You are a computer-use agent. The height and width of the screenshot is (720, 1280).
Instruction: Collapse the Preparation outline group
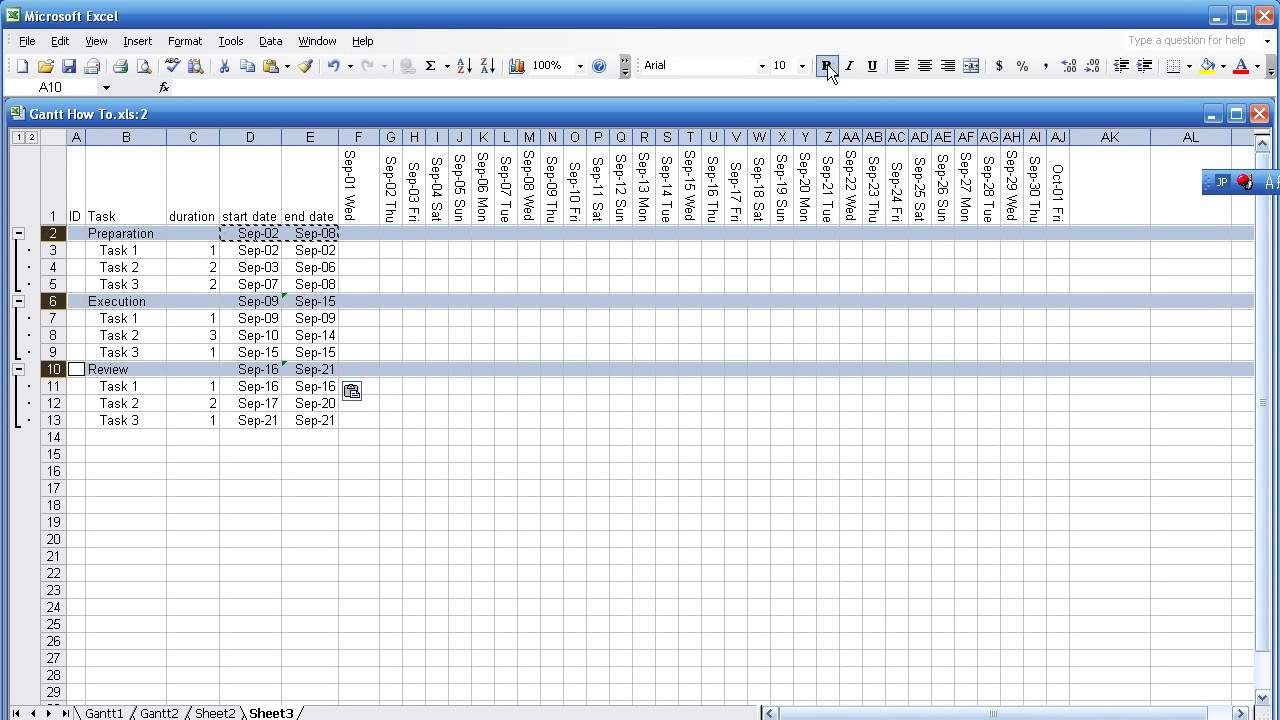(18, 233)
